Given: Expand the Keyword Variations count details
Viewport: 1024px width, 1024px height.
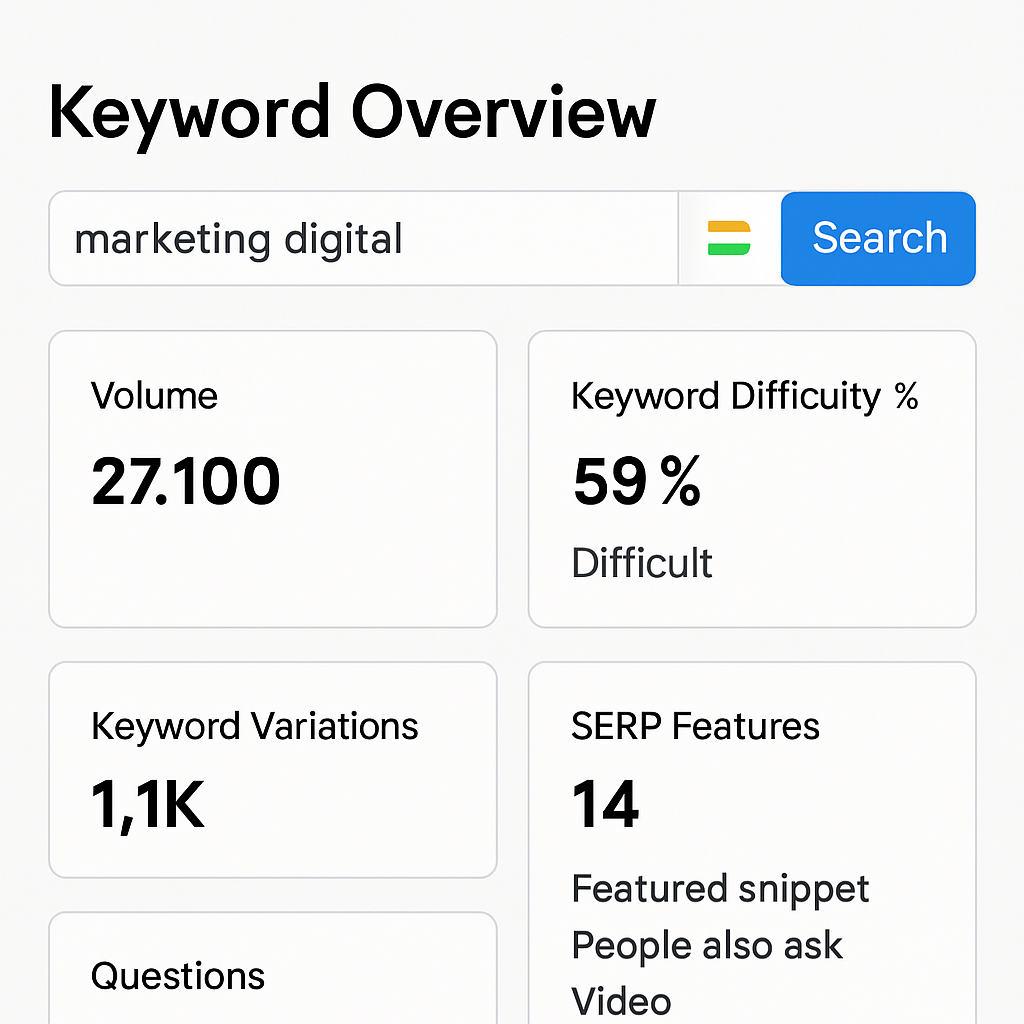Looking at the screenshot, I should click(x=255, y=726).
